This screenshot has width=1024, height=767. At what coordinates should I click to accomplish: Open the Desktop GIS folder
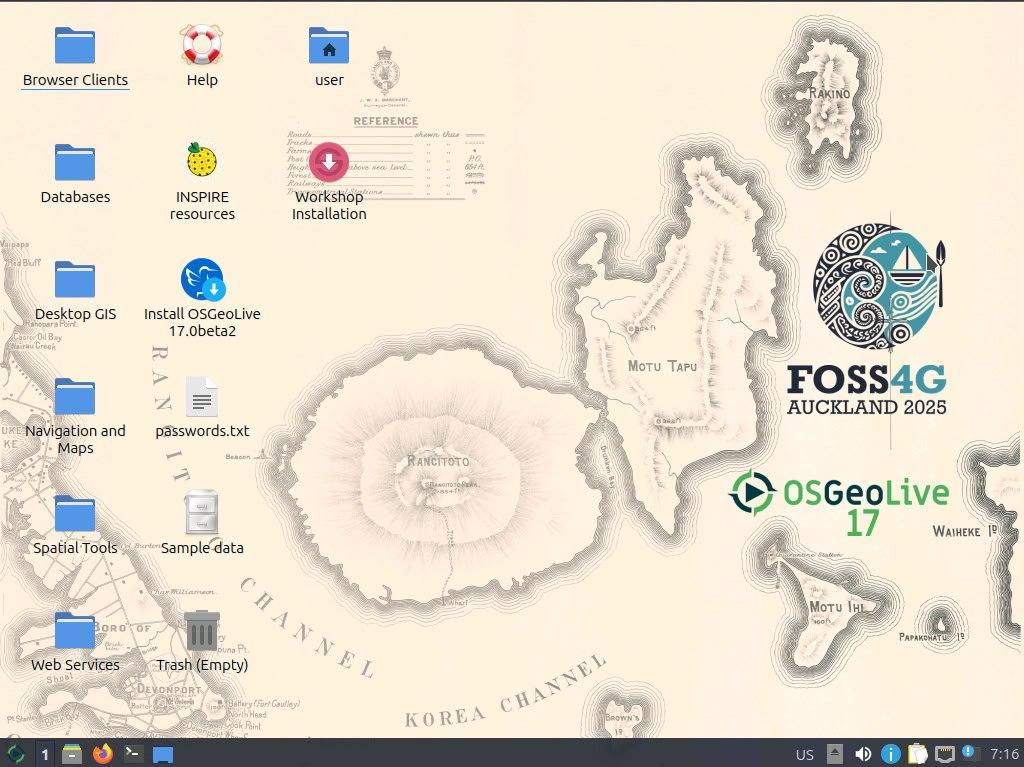[75, 281]
